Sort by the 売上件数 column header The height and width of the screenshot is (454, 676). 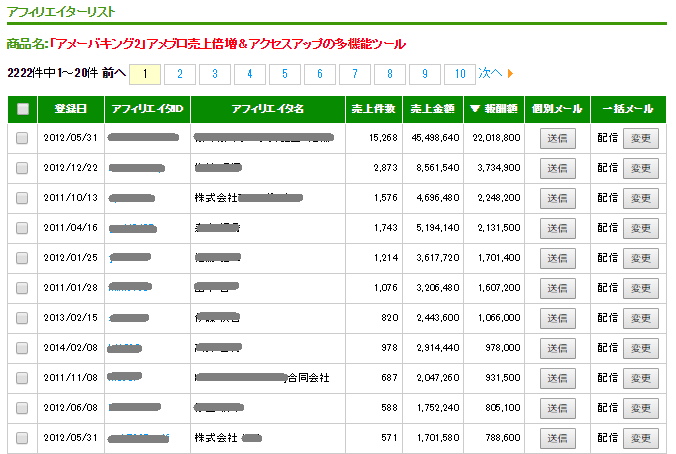coord(374,109)
